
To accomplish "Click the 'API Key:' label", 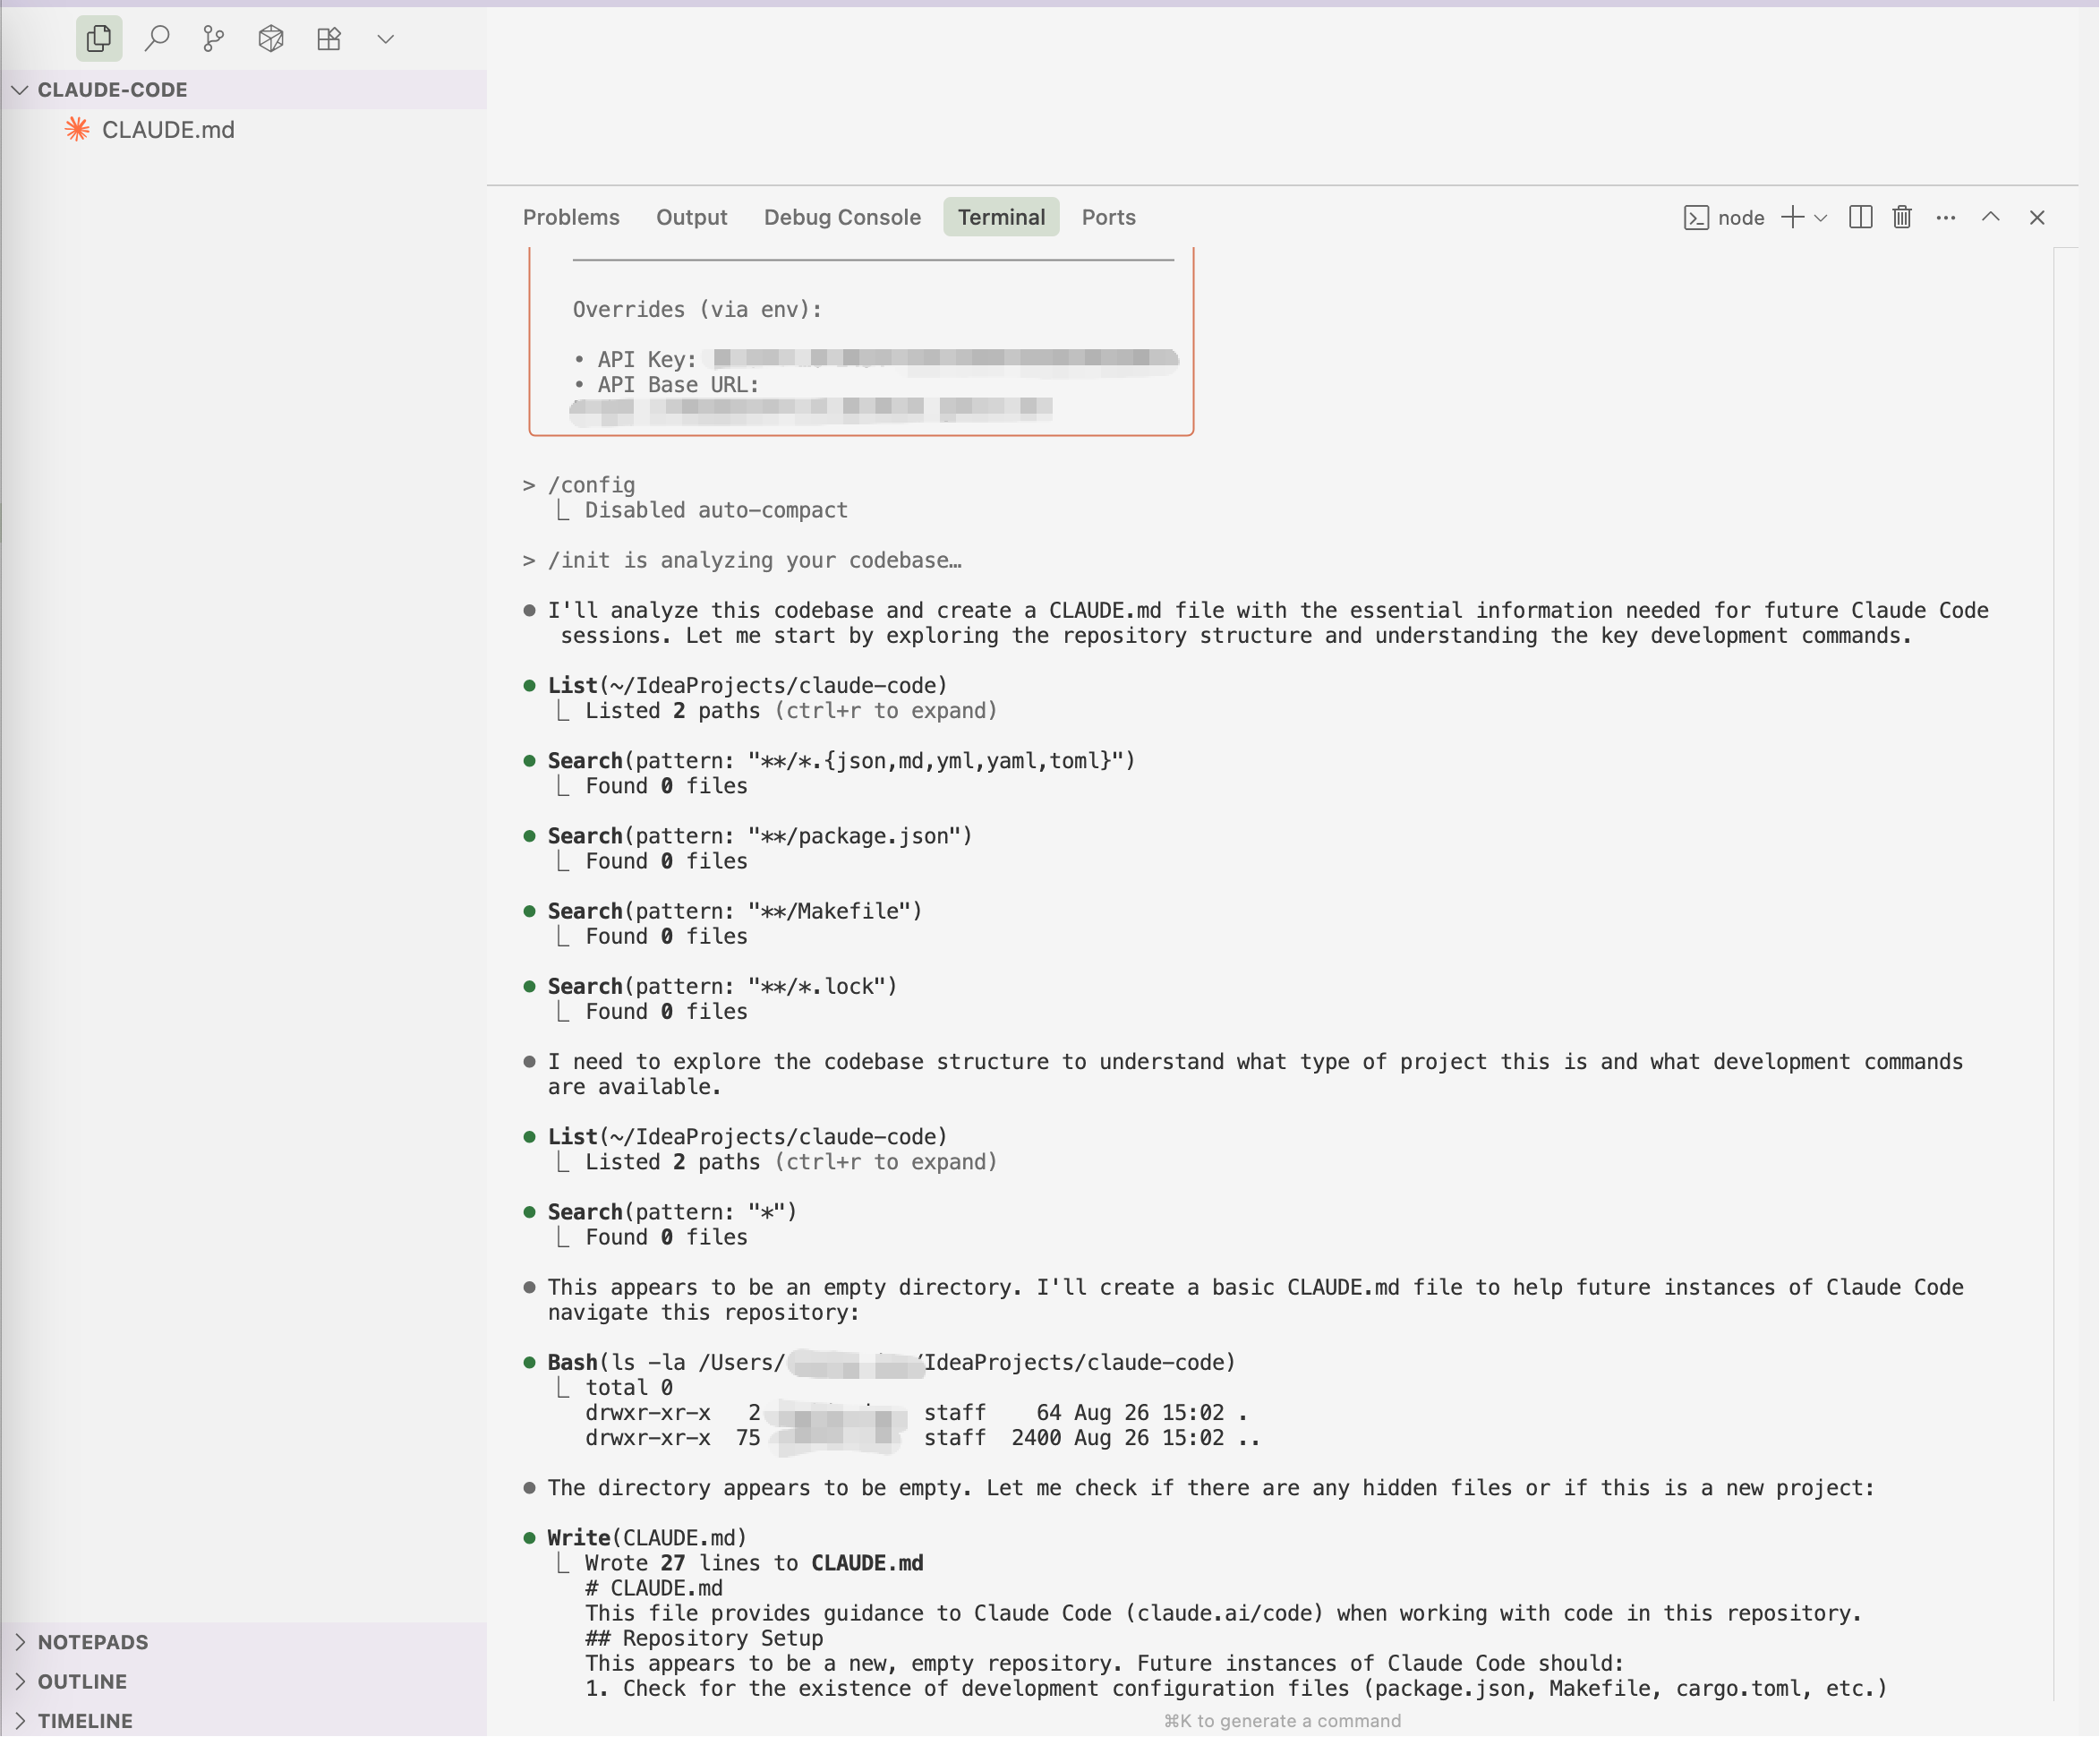I will (x=647, y=360).
